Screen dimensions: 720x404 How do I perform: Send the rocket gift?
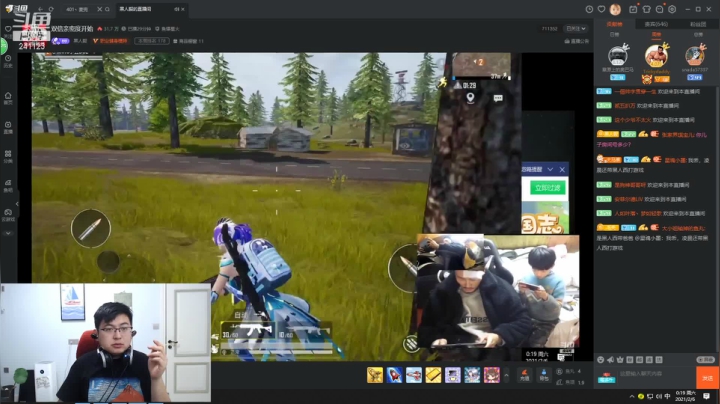(394, 375)
